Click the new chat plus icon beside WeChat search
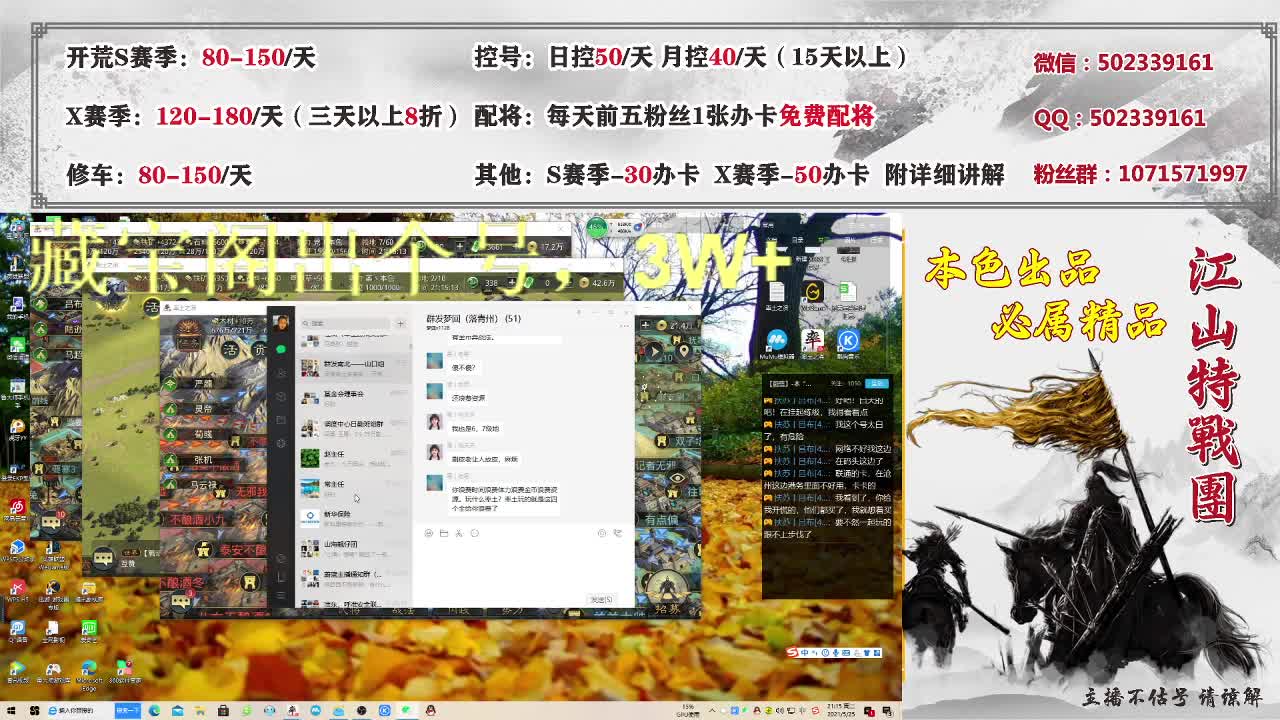The height and width of the screenshot is (720, 1280). (x=400, y=323)
